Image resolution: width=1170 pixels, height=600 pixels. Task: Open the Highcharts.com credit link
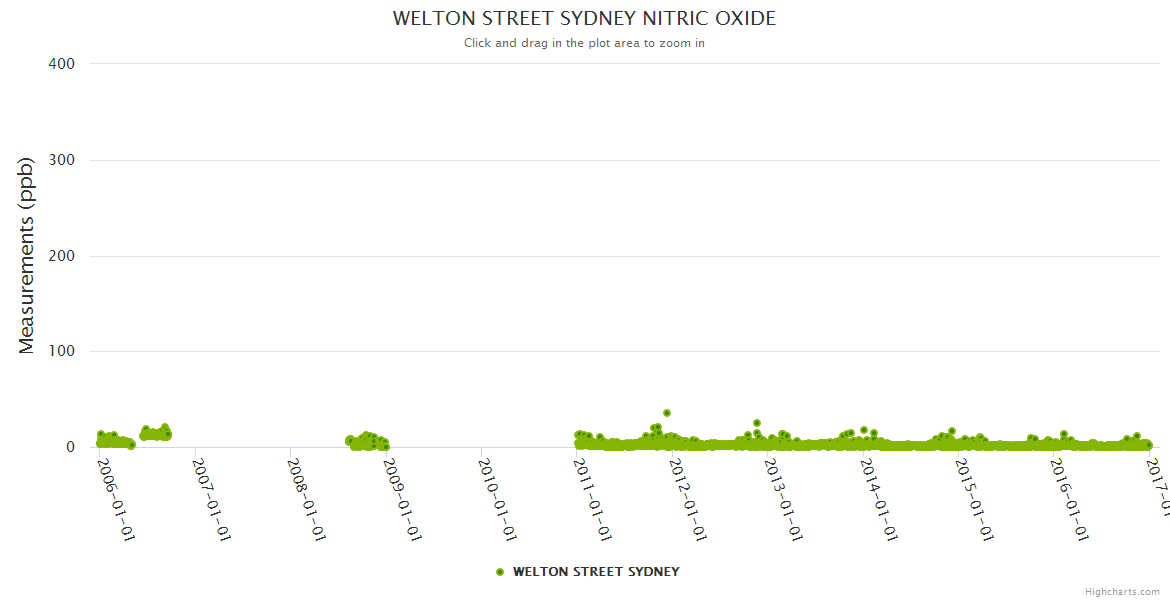pyautogui.click(x=1122, y=592)
